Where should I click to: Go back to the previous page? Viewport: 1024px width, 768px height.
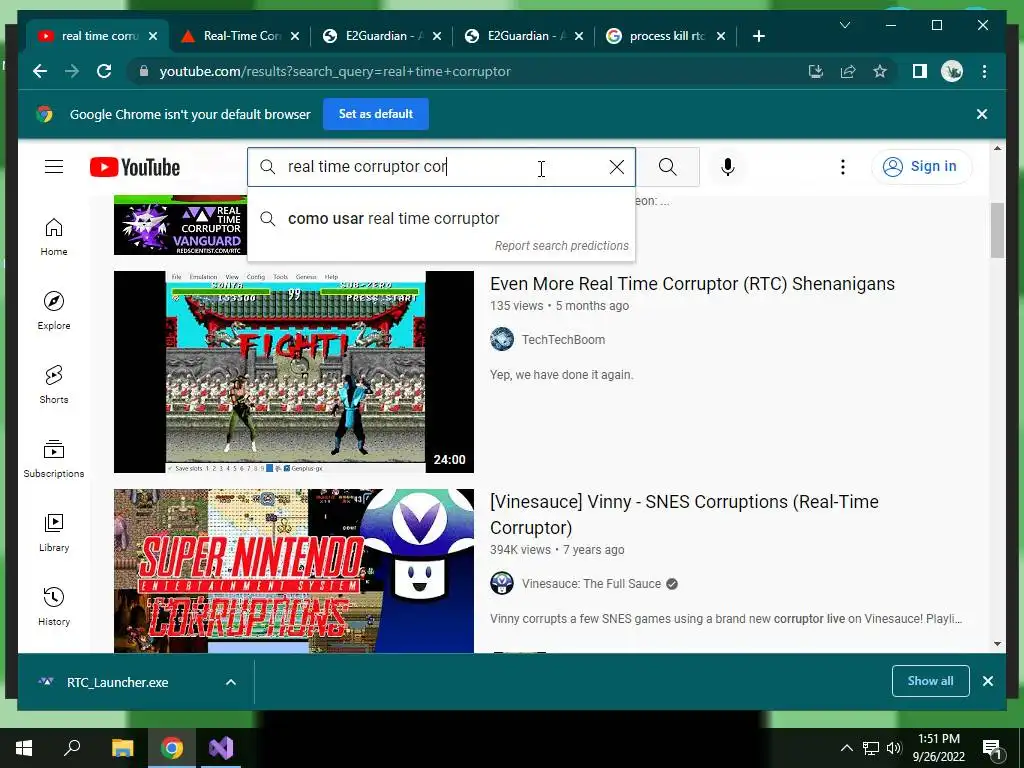click(x=40, y=71)
